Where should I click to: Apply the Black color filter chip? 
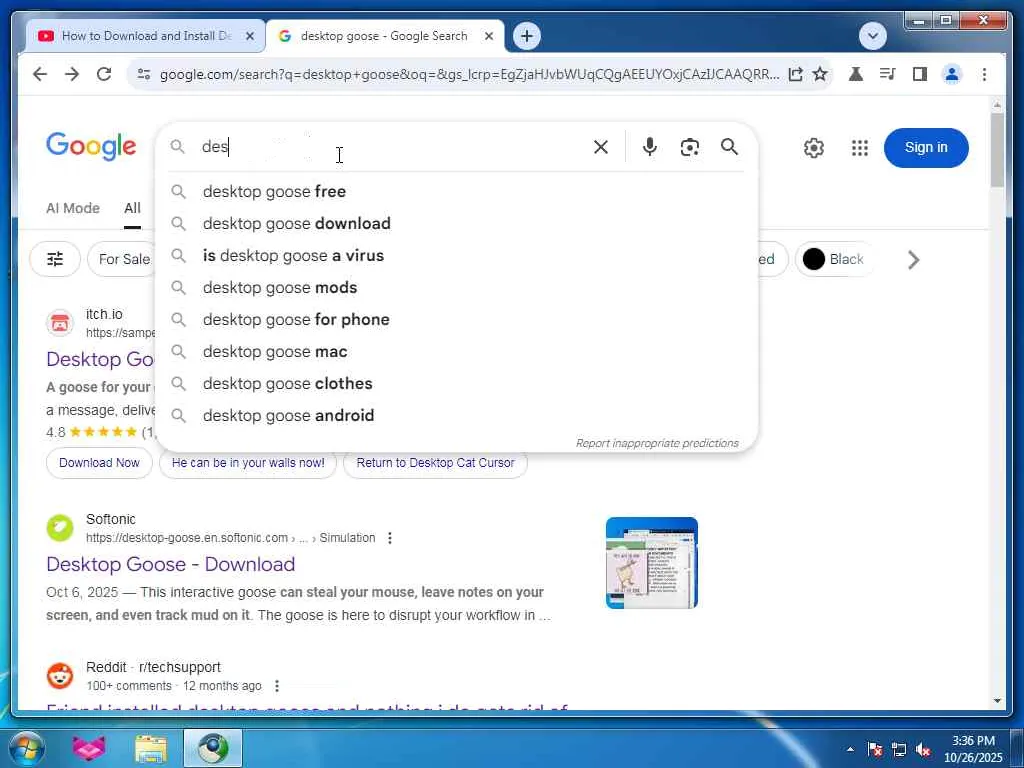(x=836, y=259)
